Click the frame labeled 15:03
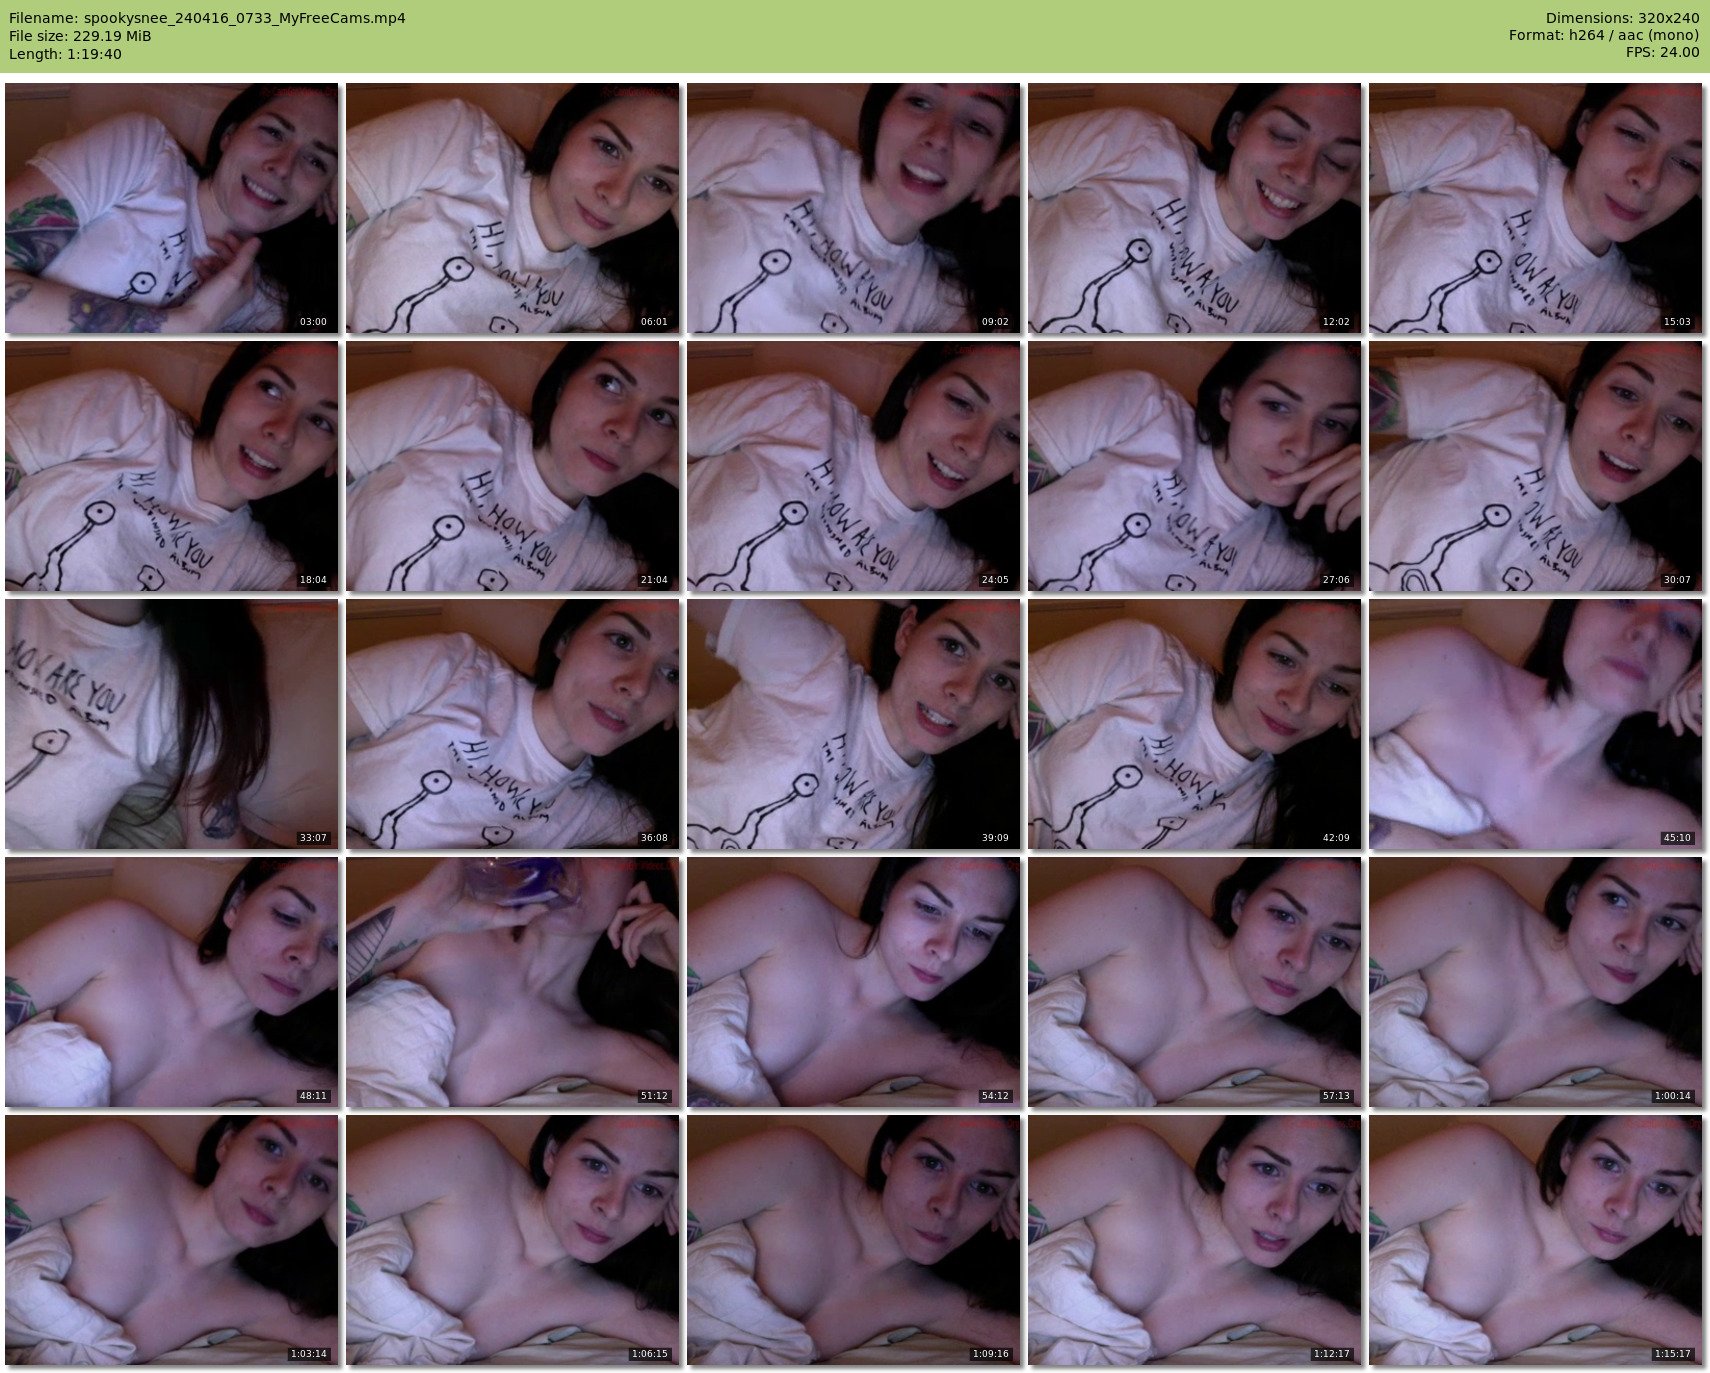This screenshot has width=1710, height=1373. tap(1535, 208)
